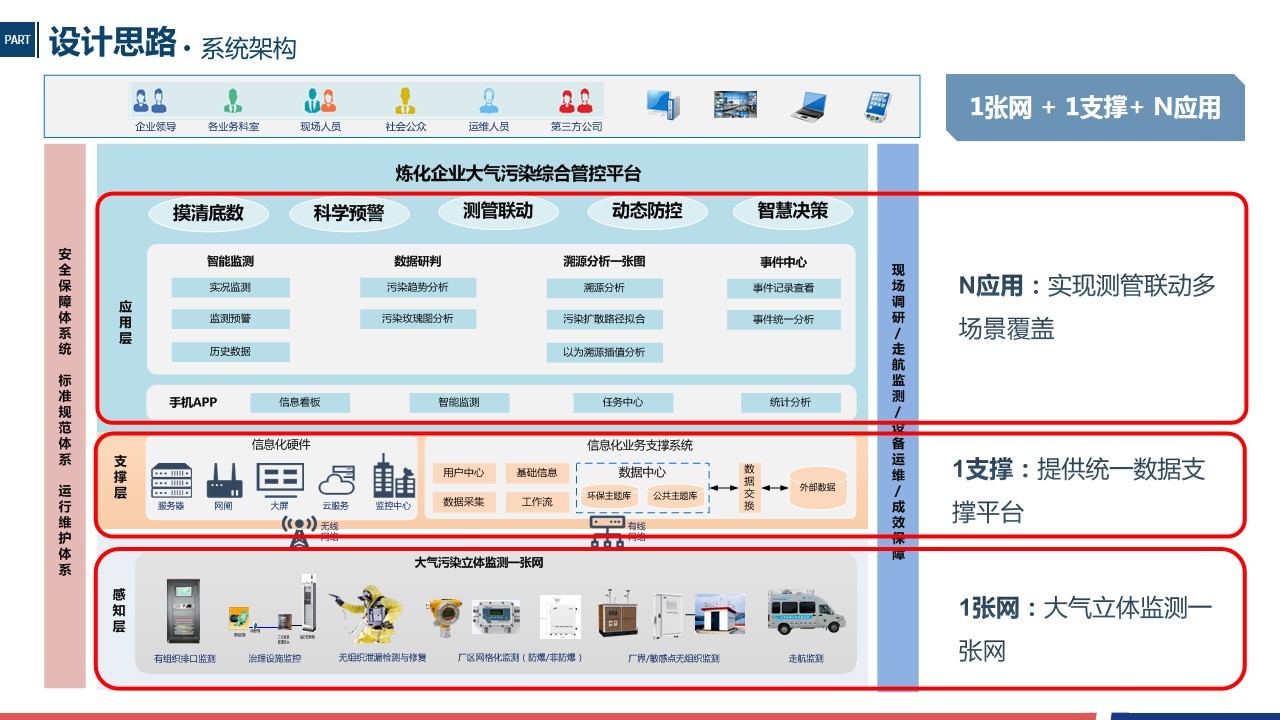Screen dimensions: 1280x720
Task: Select the 以为溯源插值分析 box
Action: [x=604, y=352]
